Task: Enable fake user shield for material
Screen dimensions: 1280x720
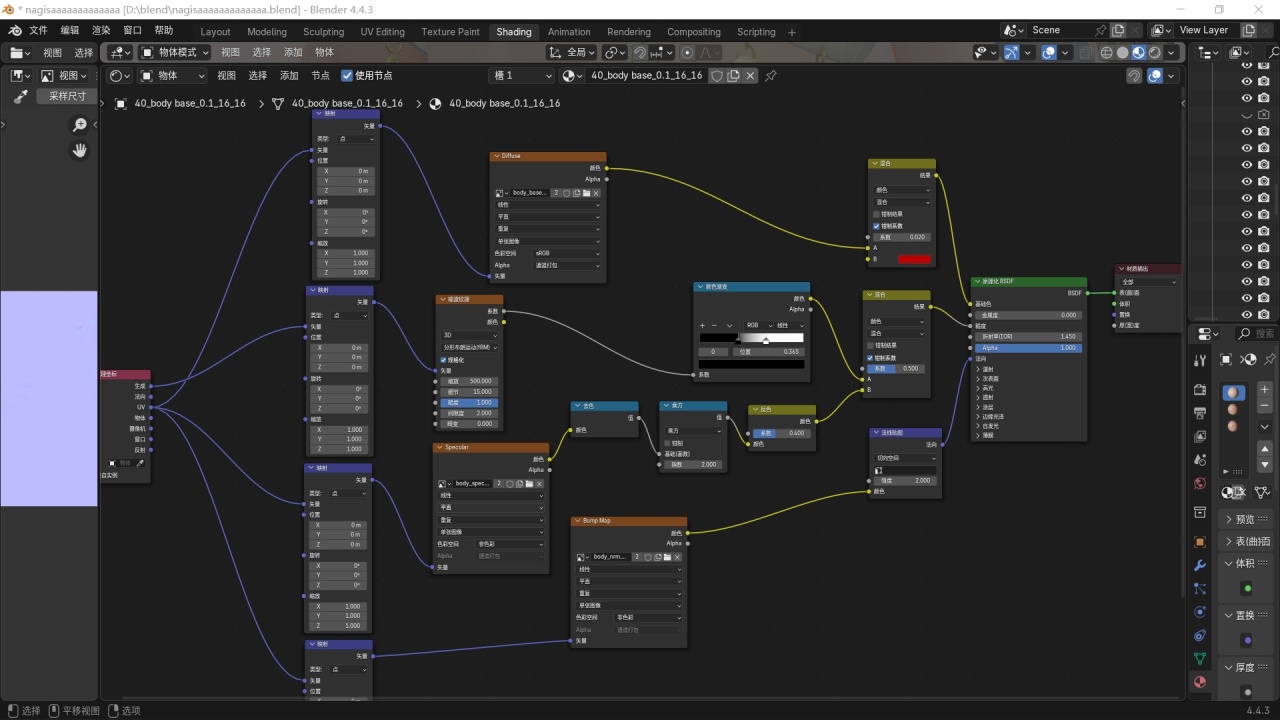Action: point(717,76)
